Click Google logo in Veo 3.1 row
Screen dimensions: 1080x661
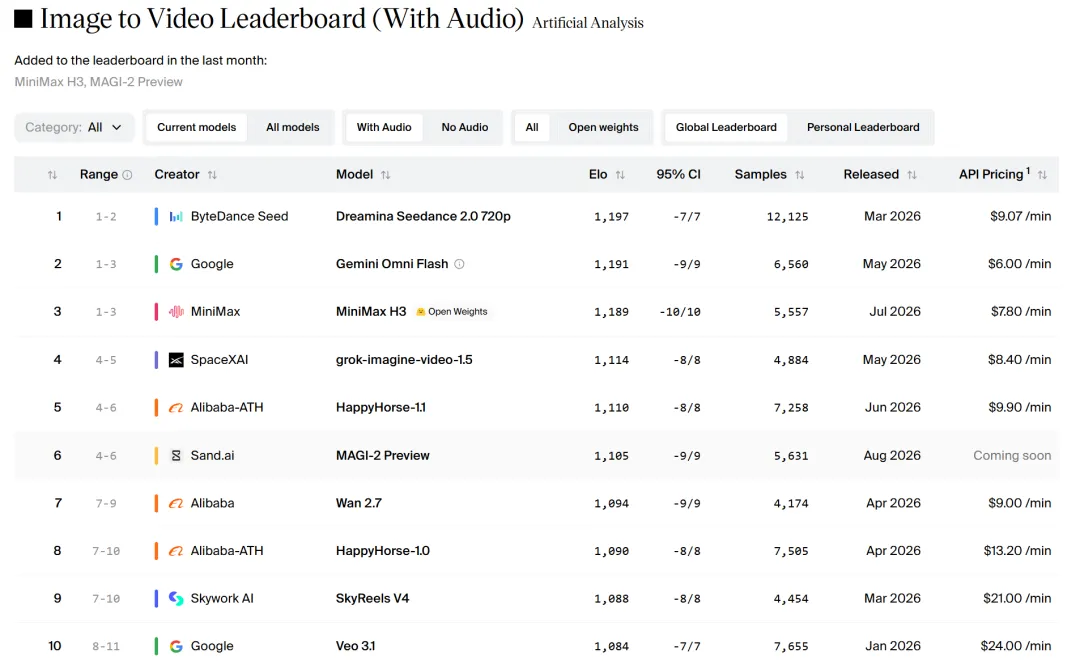coord(176,647)
